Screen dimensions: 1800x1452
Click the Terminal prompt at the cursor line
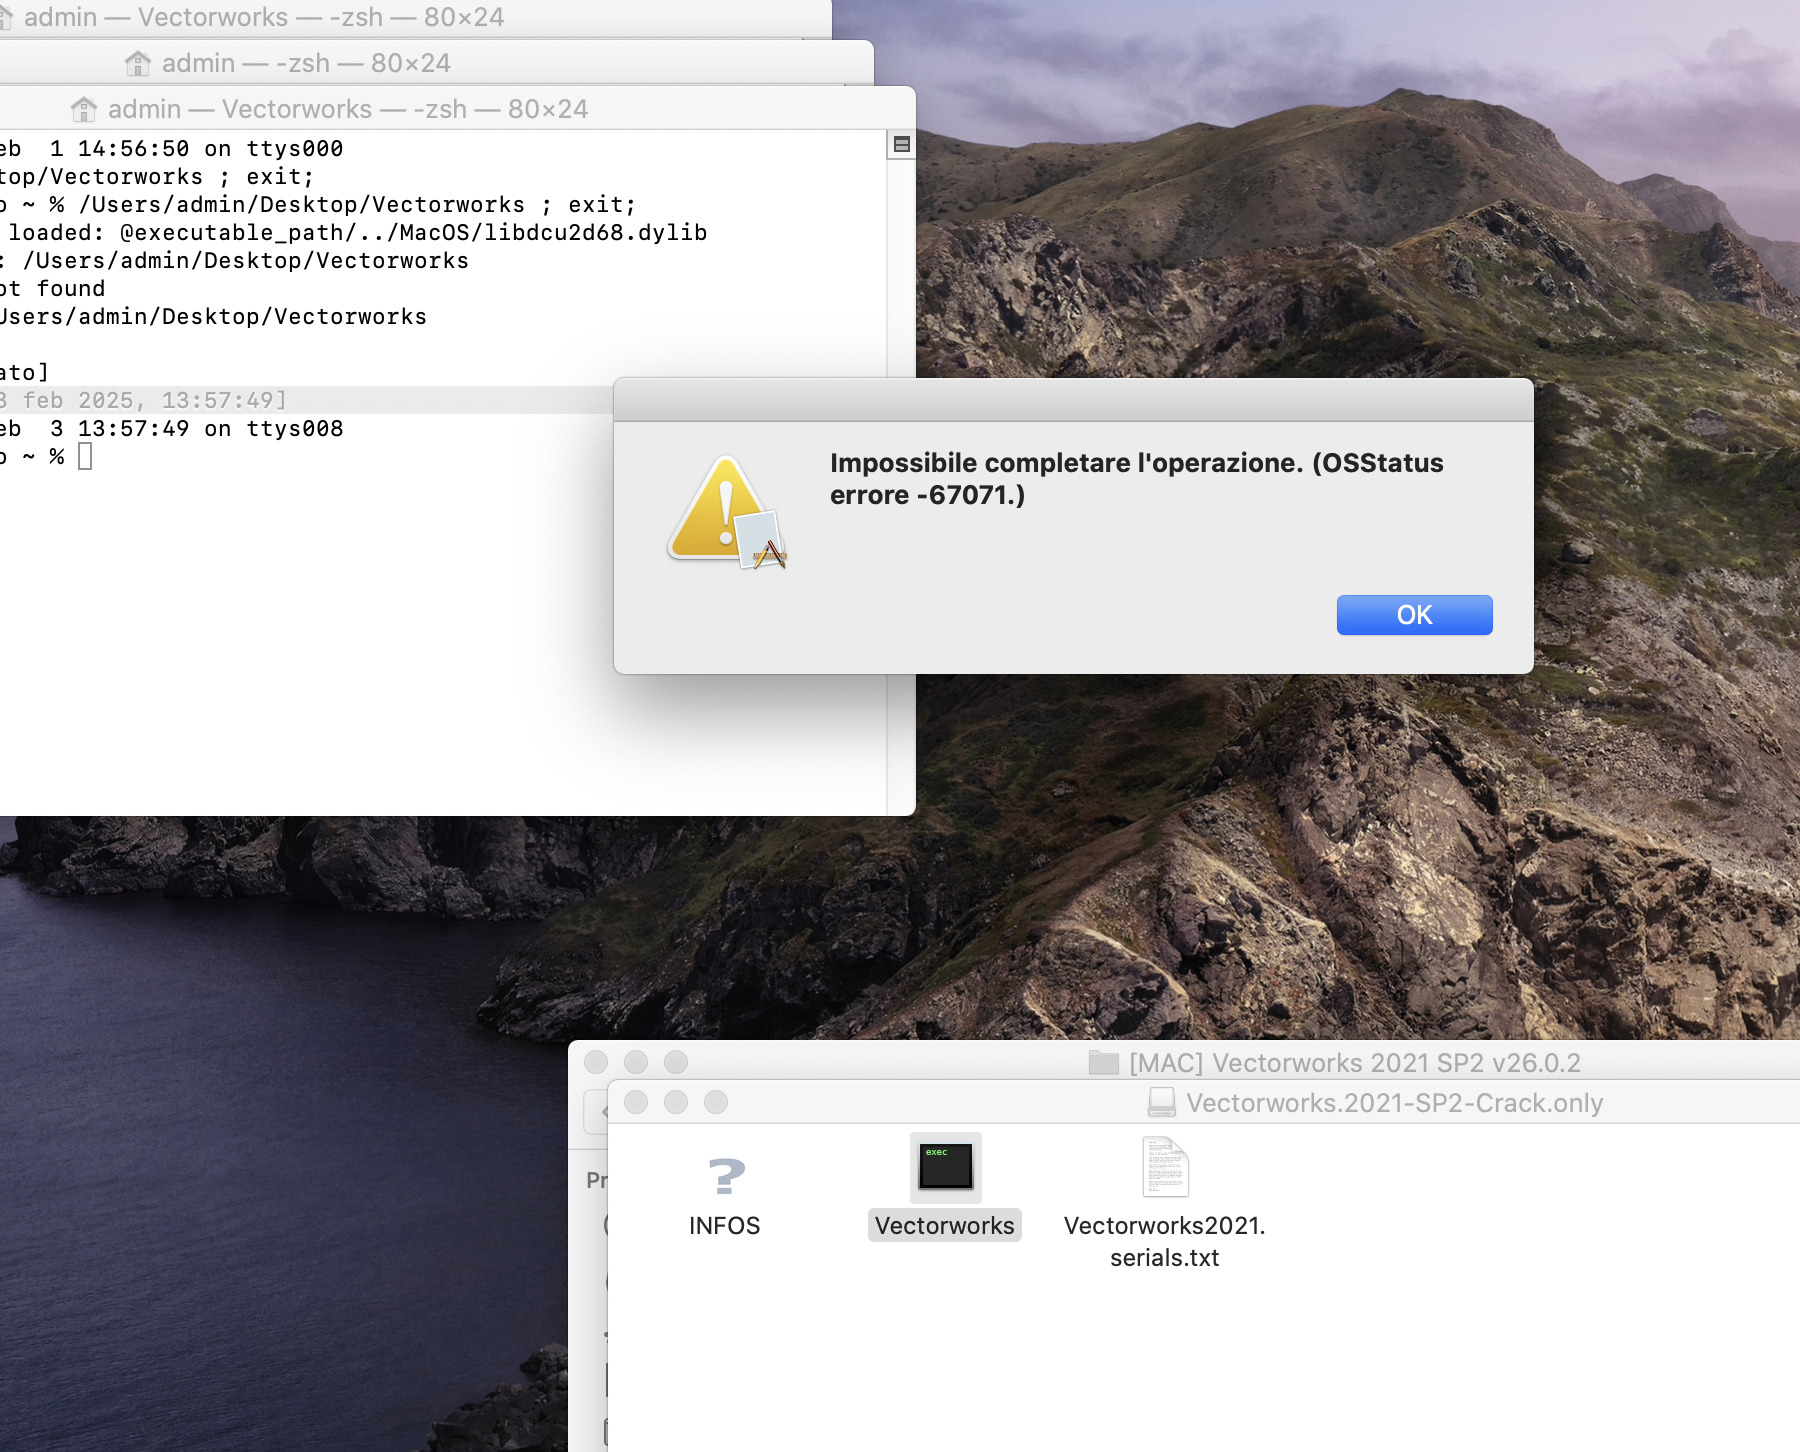[85, 457]
